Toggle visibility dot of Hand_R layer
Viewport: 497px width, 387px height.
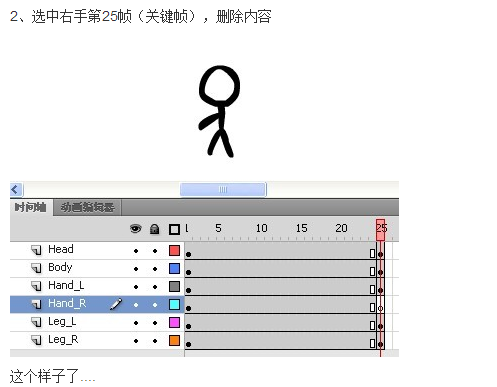click(136, 305)
